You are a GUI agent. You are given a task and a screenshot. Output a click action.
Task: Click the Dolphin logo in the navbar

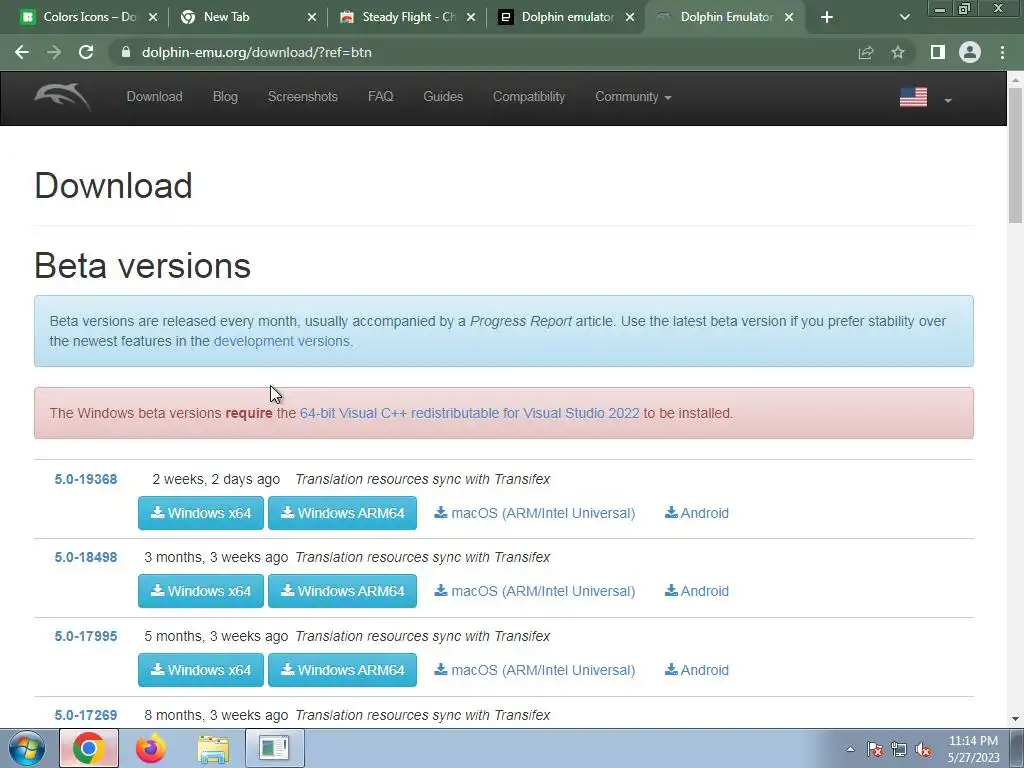pyautogui.click(x=63, y=97)
